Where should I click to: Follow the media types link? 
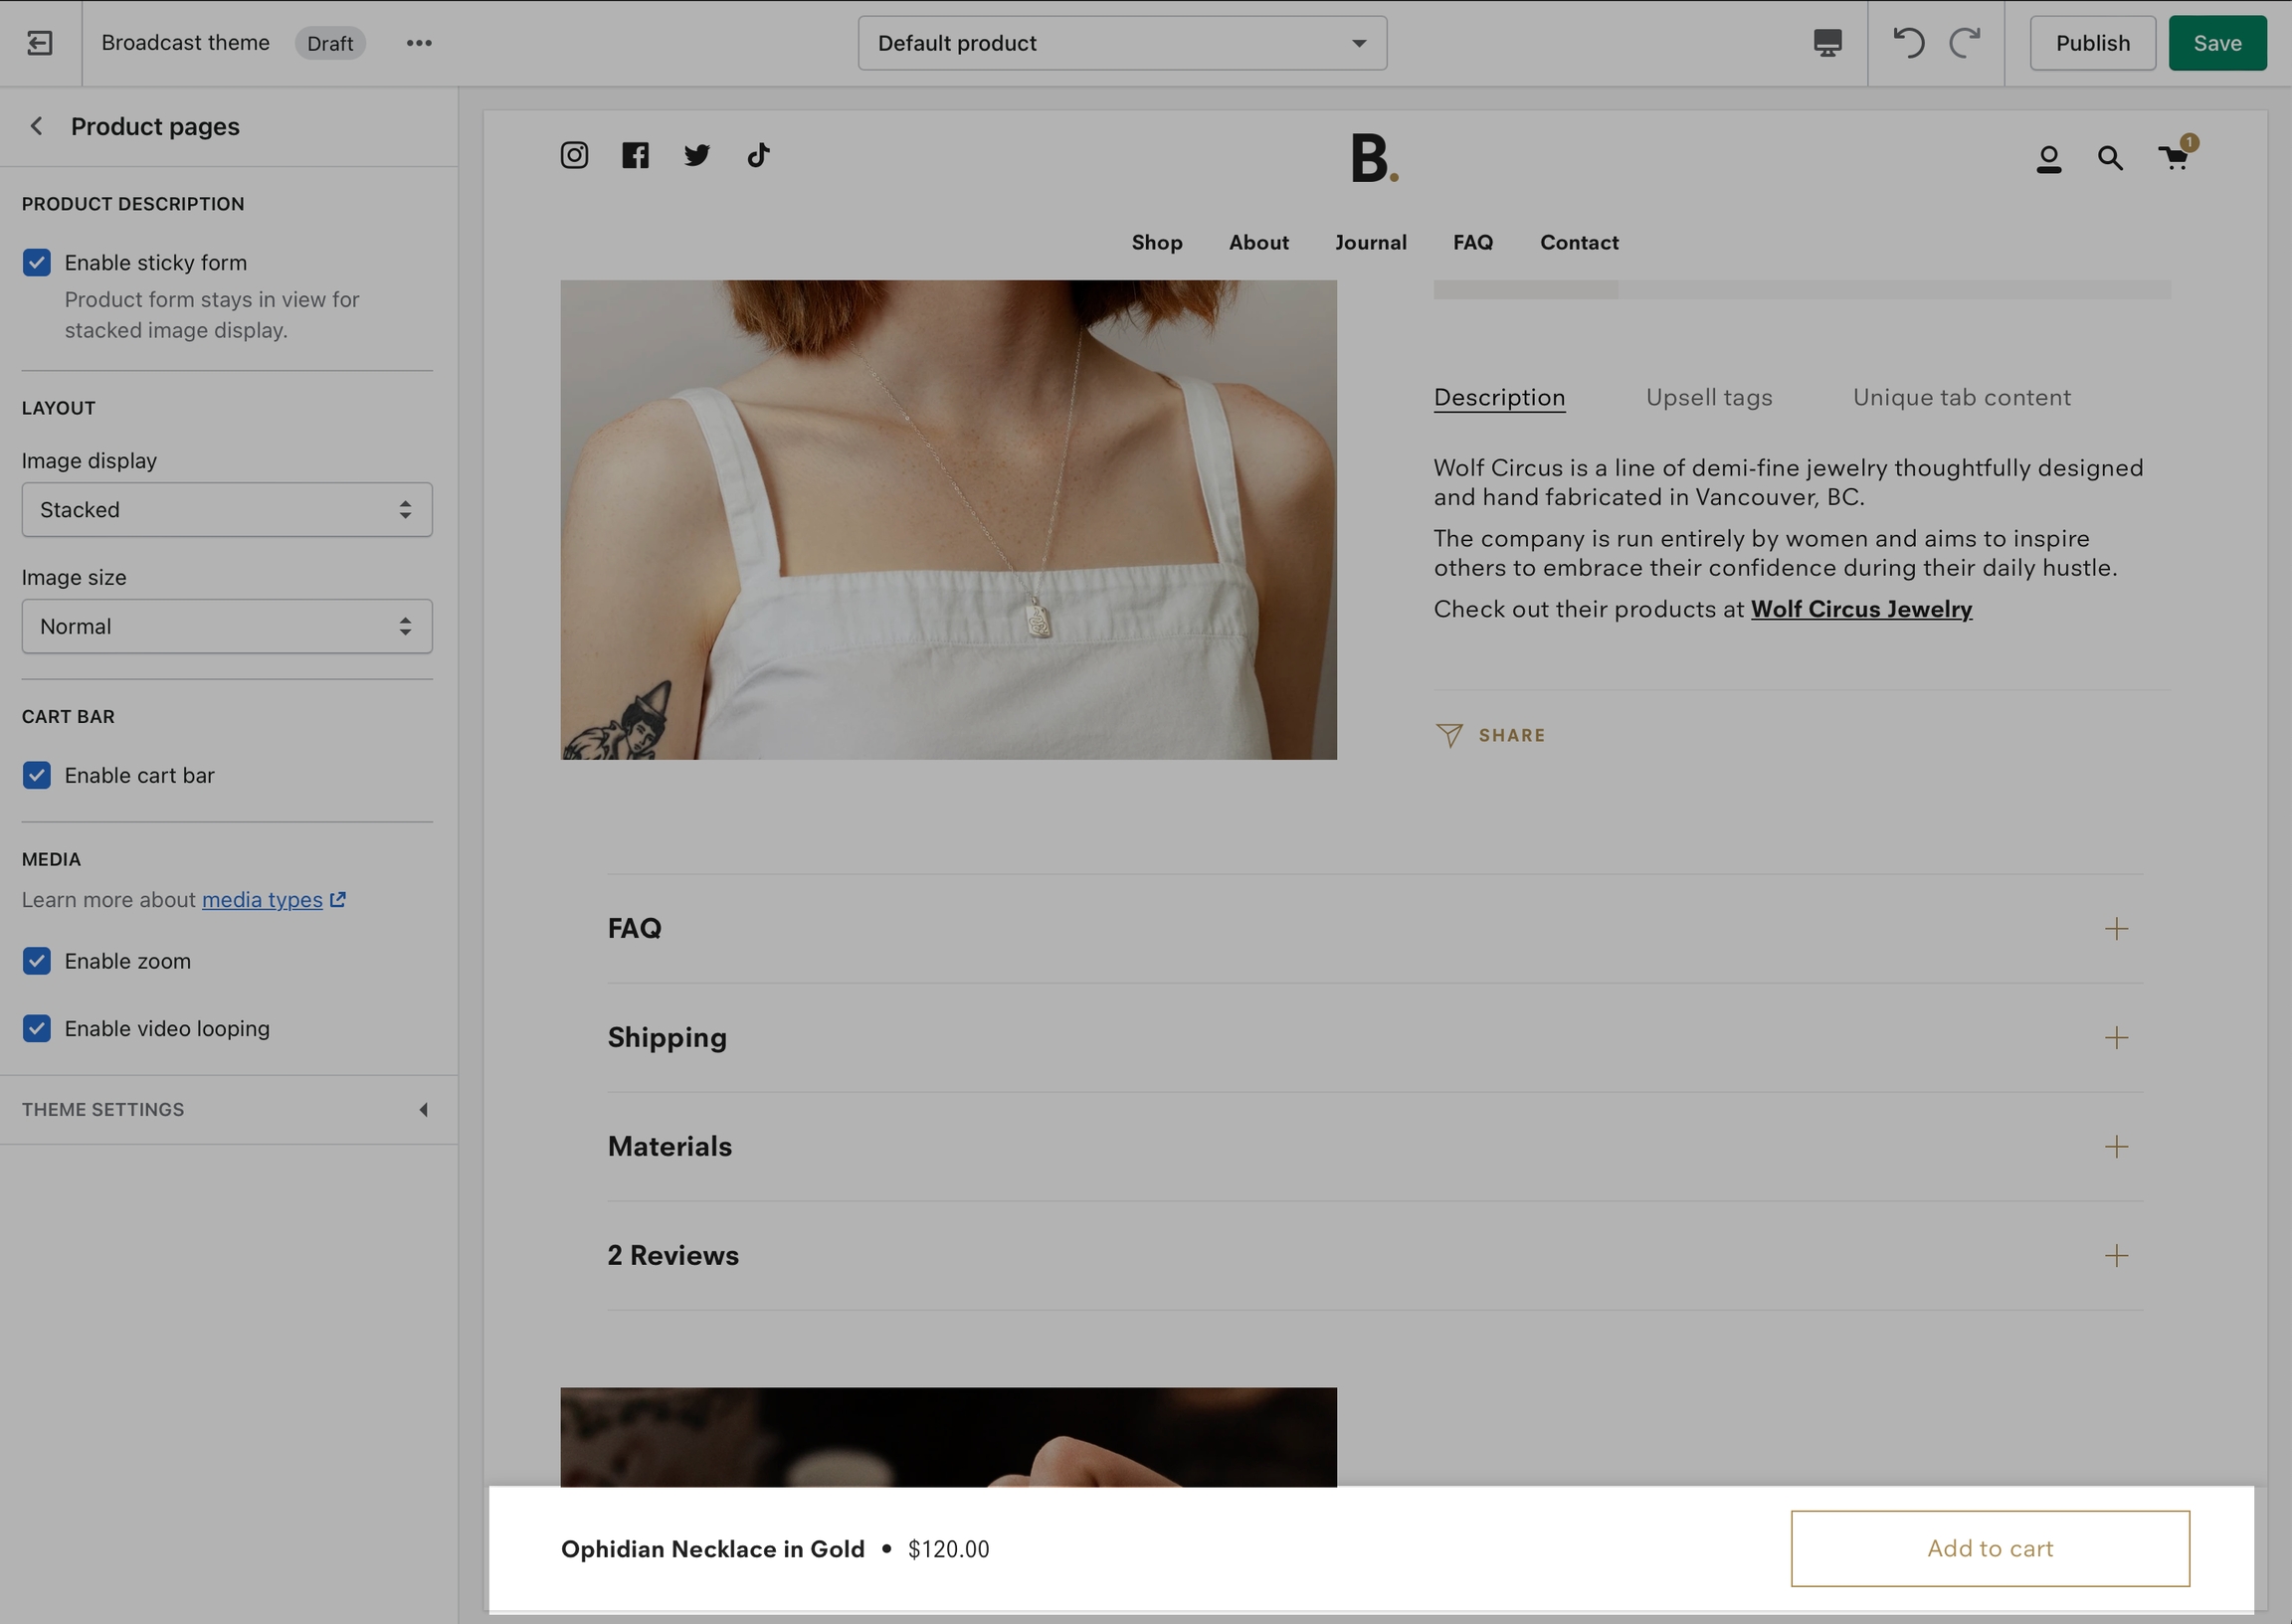tap(262, 900)
